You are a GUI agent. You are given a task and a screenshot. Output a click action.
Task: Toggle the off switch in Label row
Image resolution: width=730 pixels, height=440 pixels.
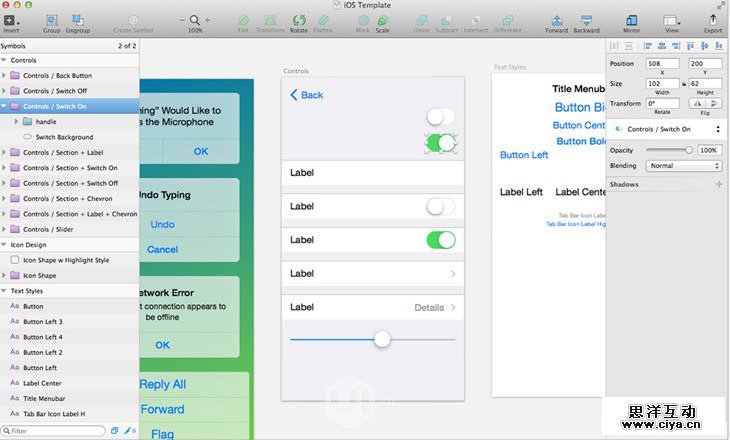(440, 206)
